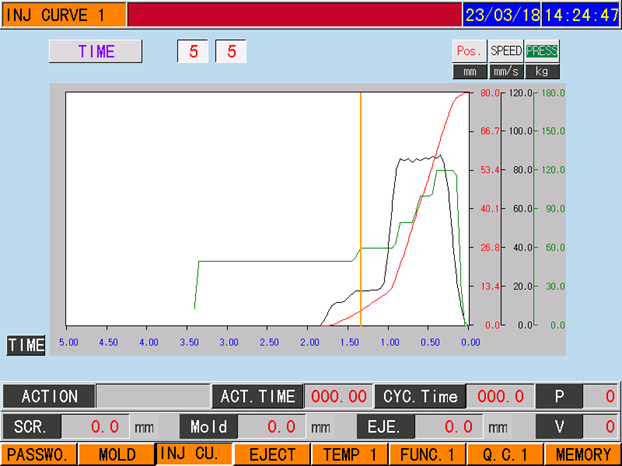Viewport: 622px width, 466px height.
Task: Select the CYC.Time value field
Action: pyautogui.click(x=498, y=396)
